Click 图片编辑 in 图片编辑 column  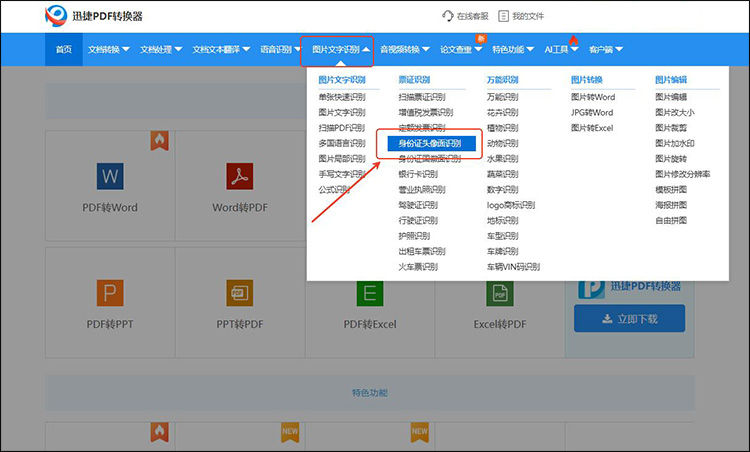coord(671,97)
